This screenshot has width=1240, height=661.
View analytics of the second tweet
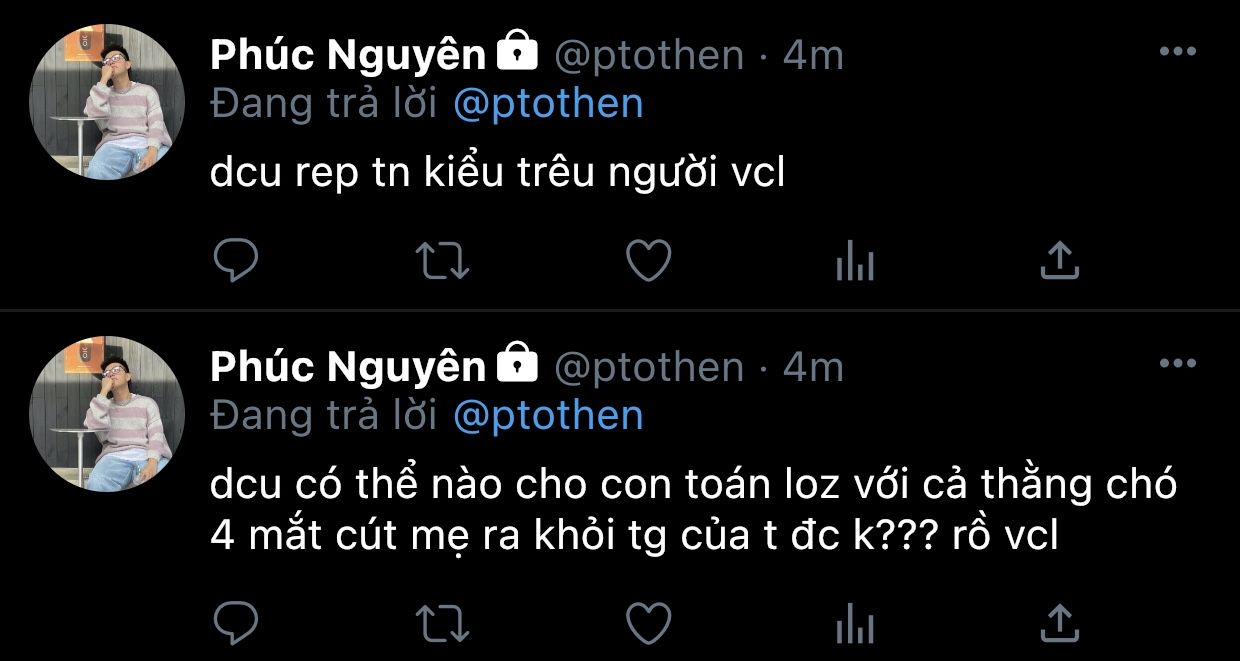854,624
